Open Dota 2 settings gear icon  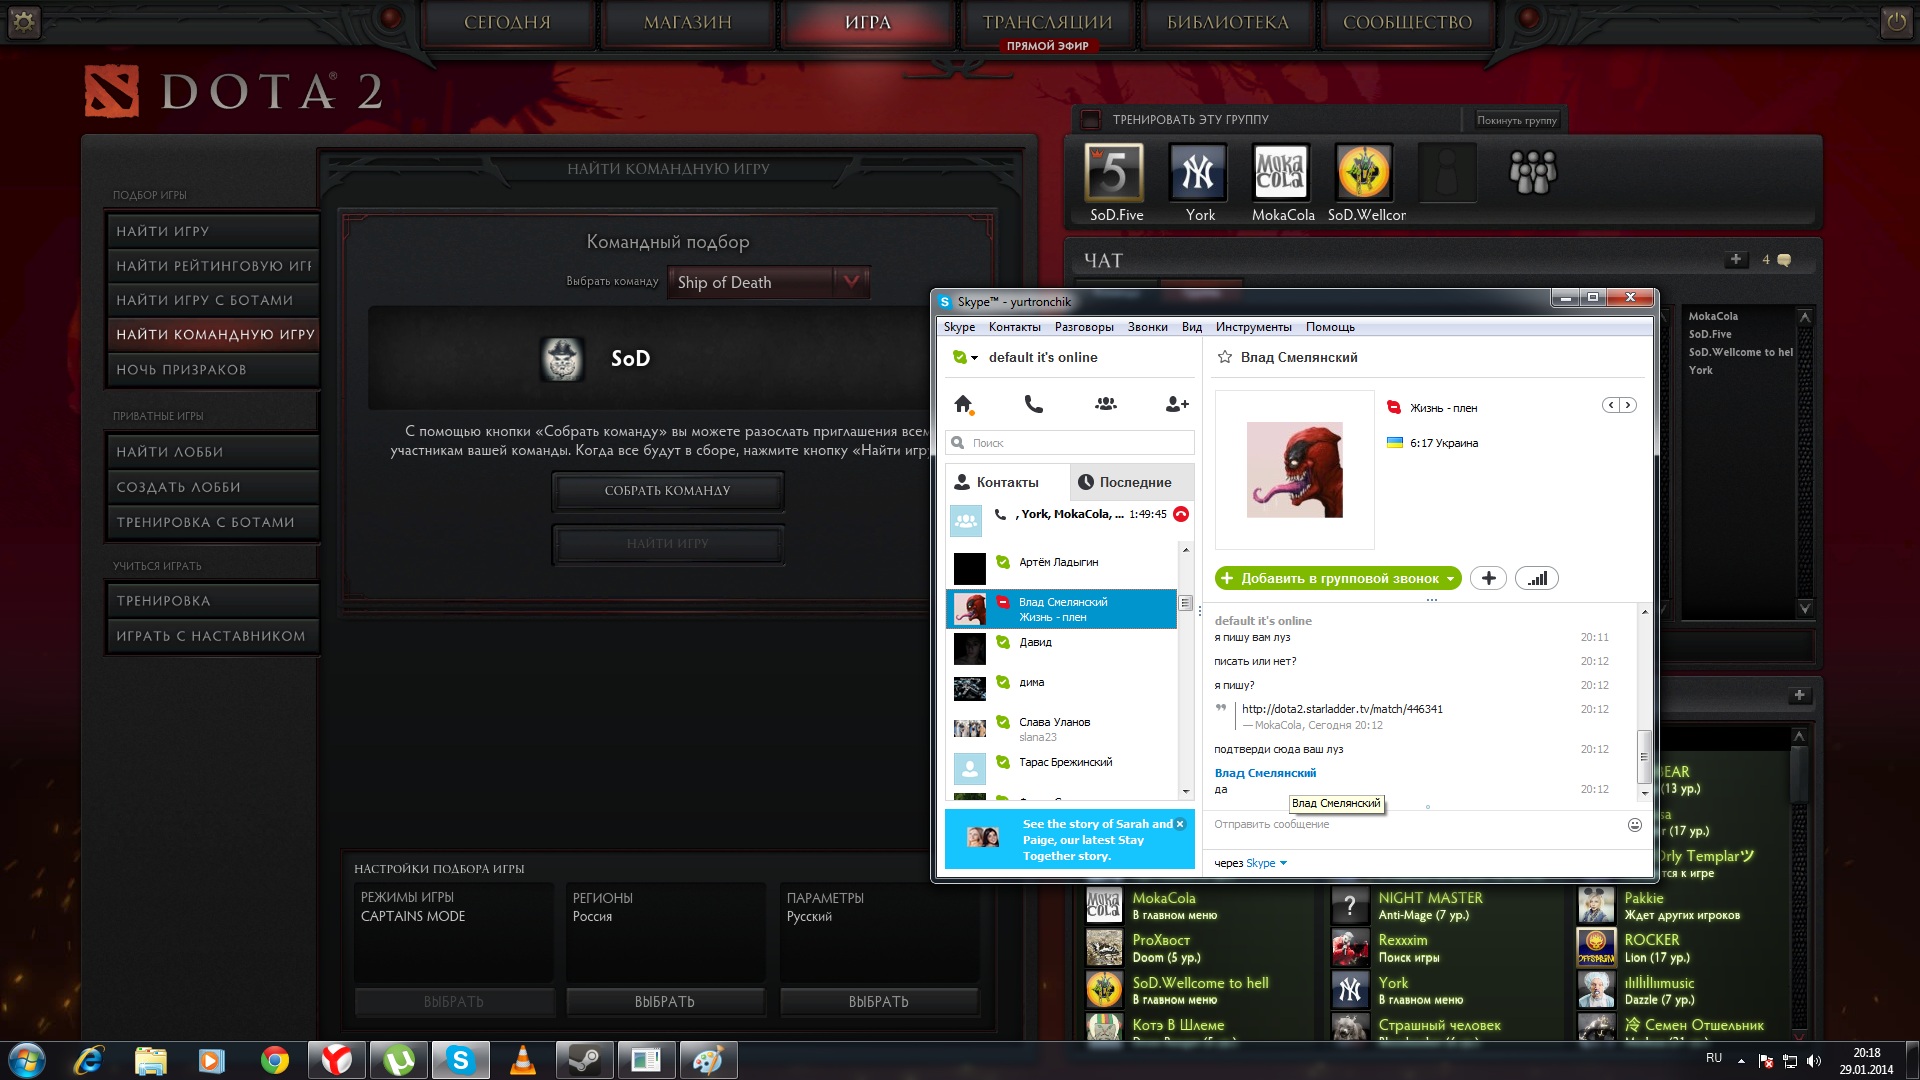(x=24, y=22)
